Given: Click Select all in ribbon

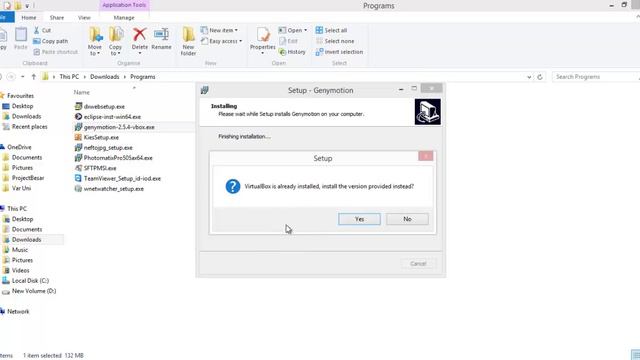Looking at the screenshot, I should click(331, 30).
